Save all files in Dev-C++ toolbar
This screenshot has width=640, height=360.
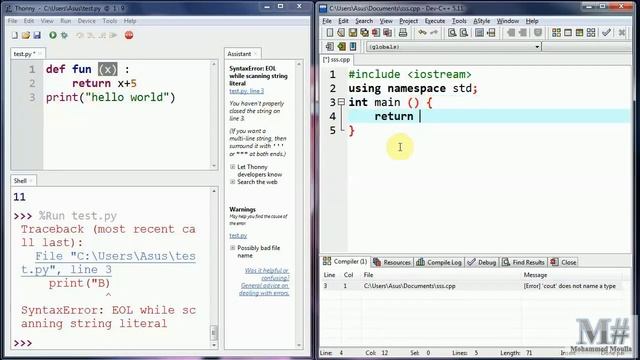[x=364, y=33]
